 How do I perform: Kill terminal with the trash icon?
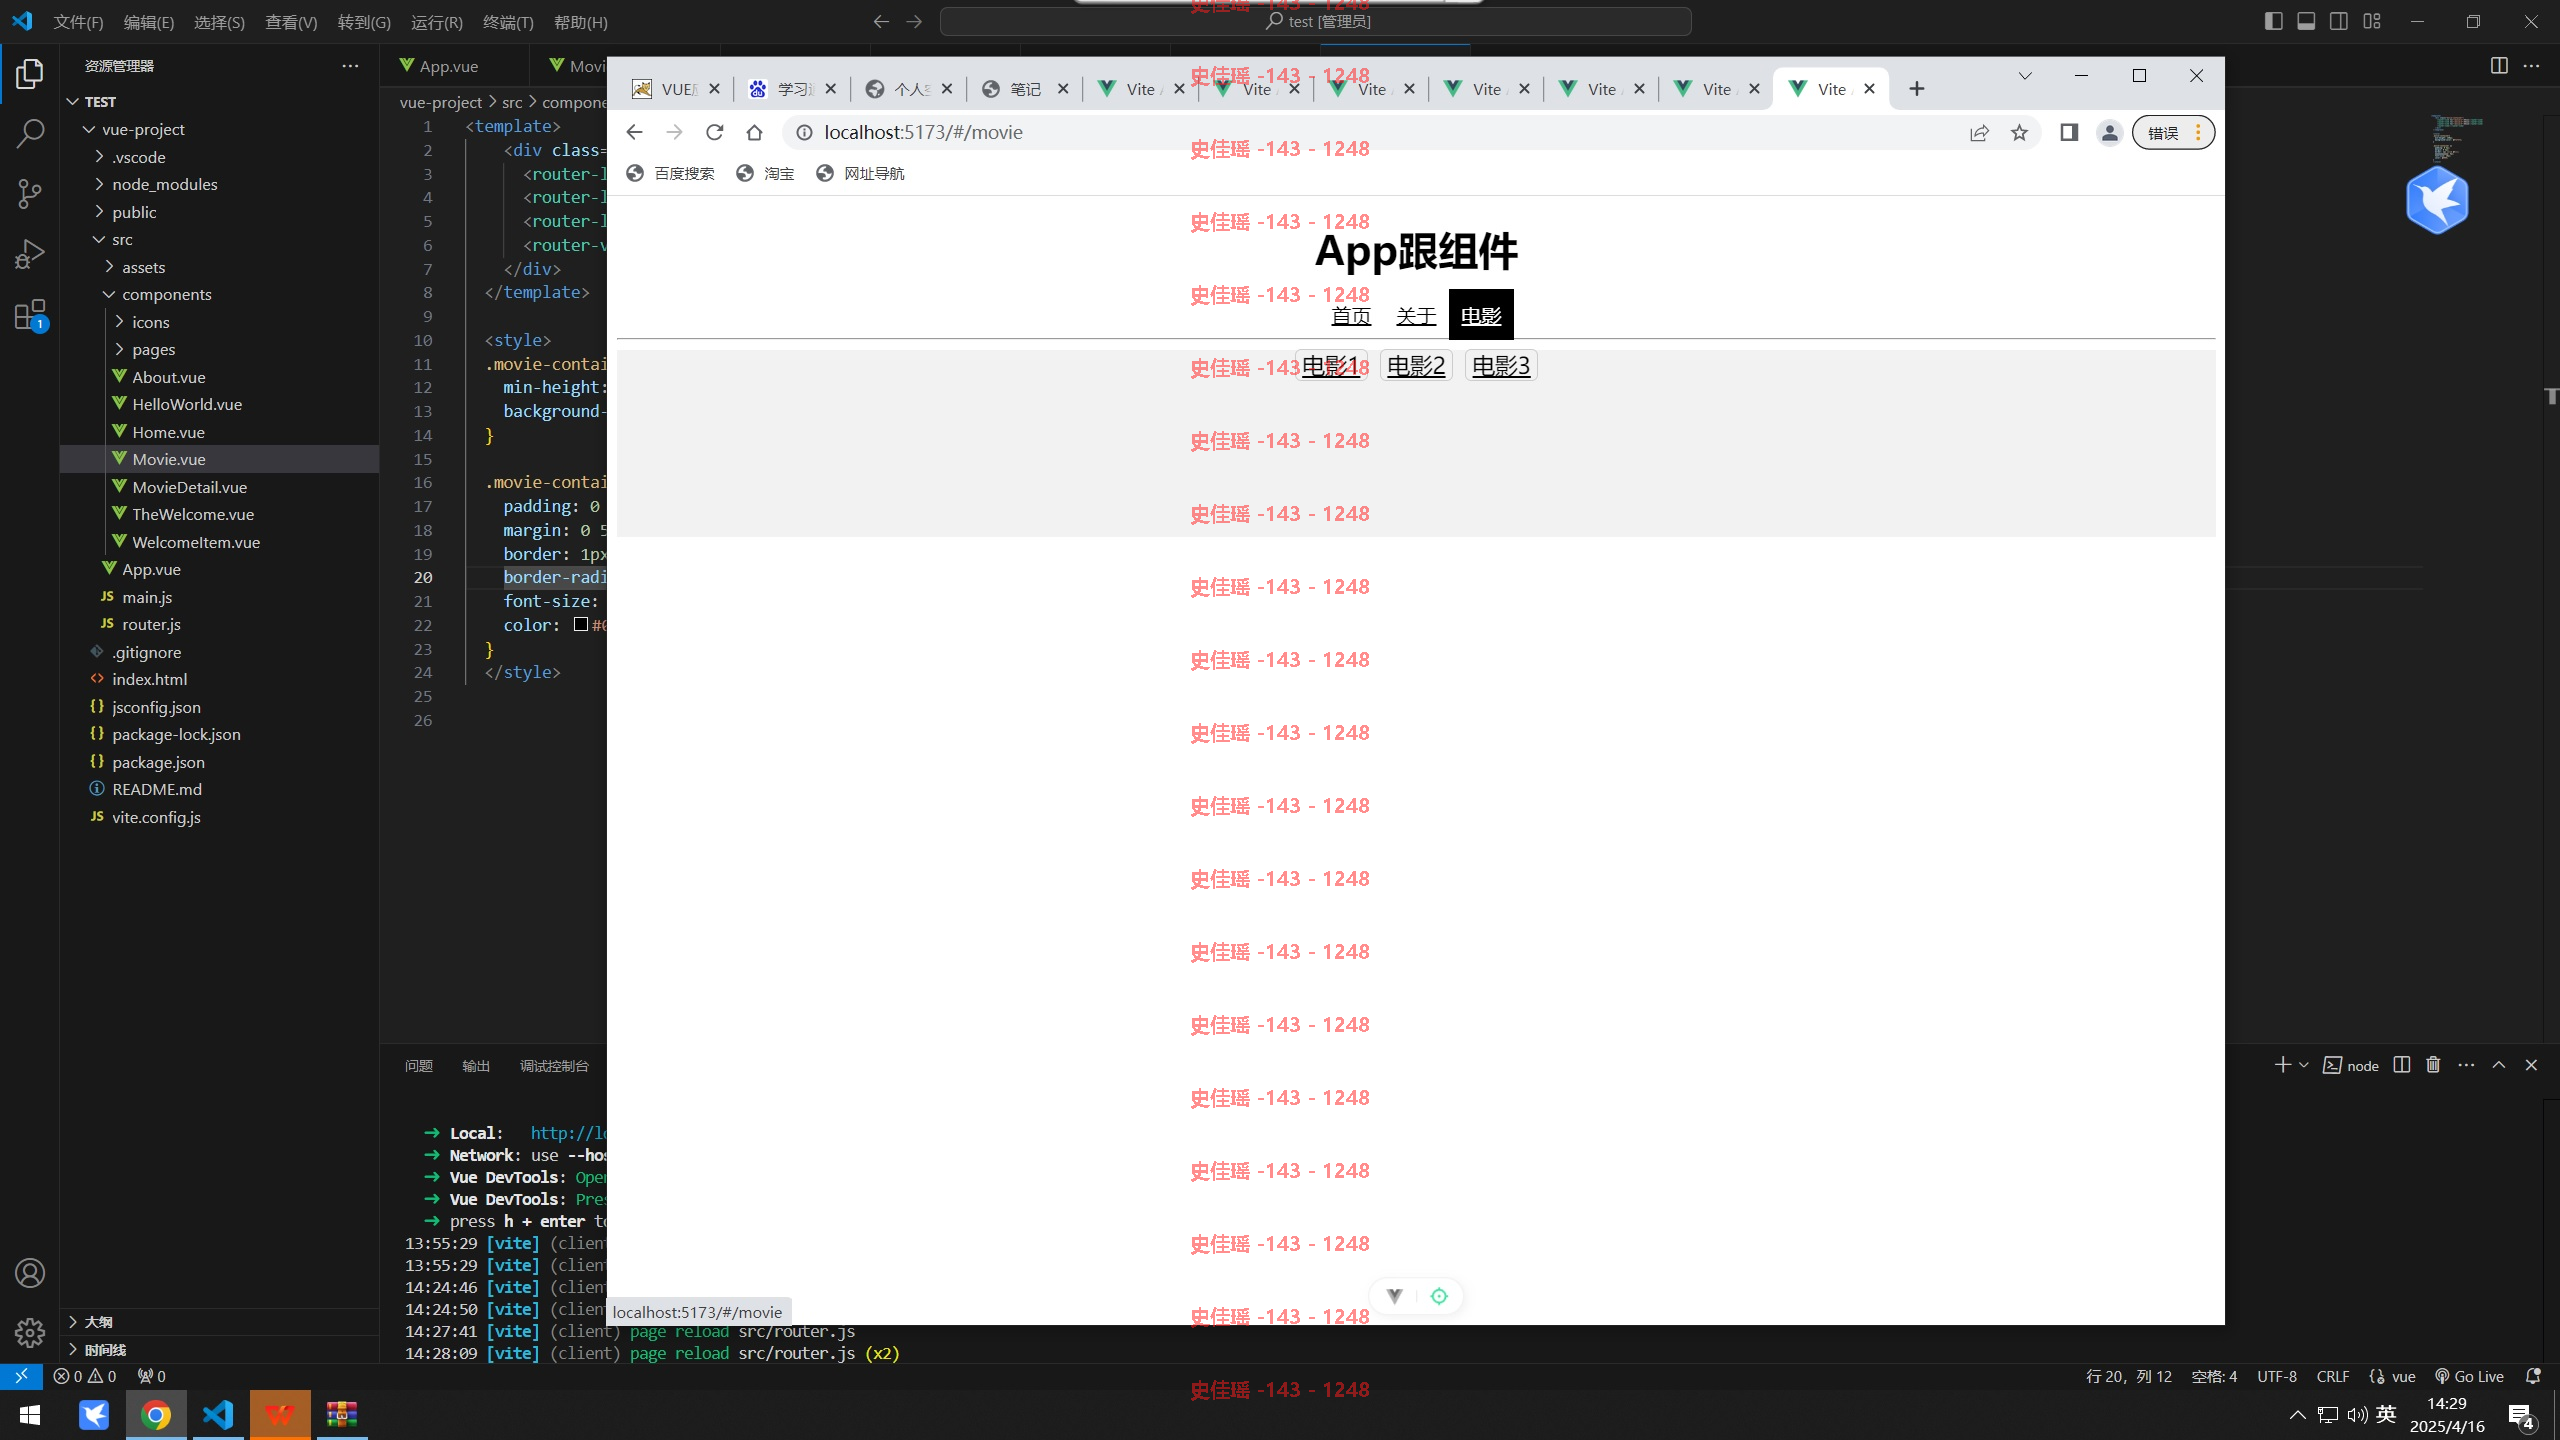(2433, 1065)
